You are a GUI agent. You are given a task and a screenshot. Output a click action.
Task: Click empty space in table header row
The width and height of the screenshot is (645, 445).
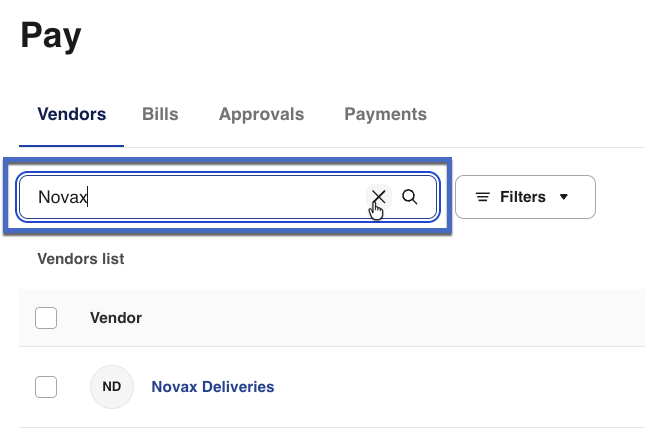coord(400,318)
